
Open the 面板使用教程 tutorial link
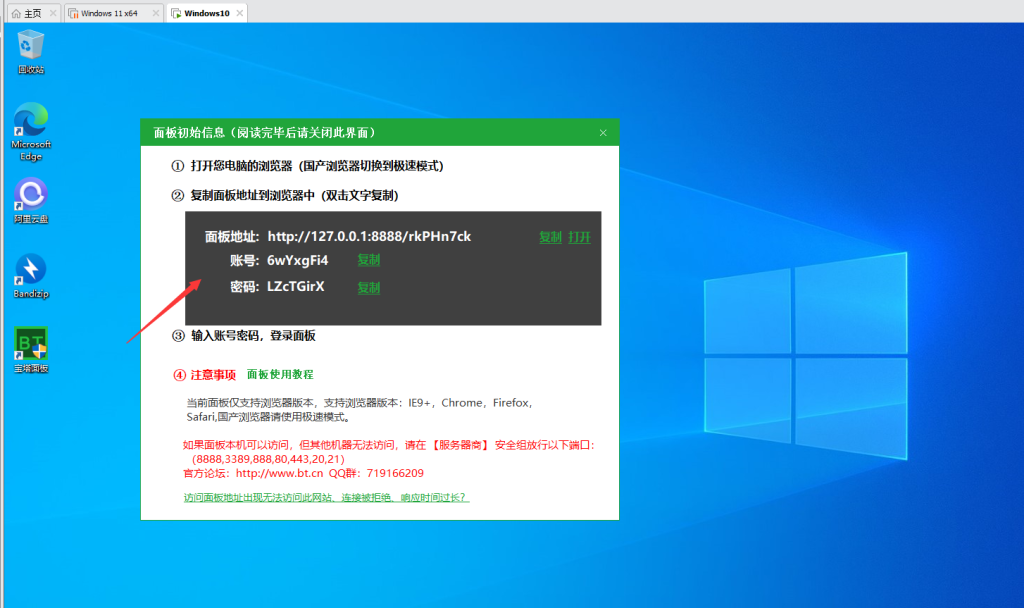[x=280, y=374]
